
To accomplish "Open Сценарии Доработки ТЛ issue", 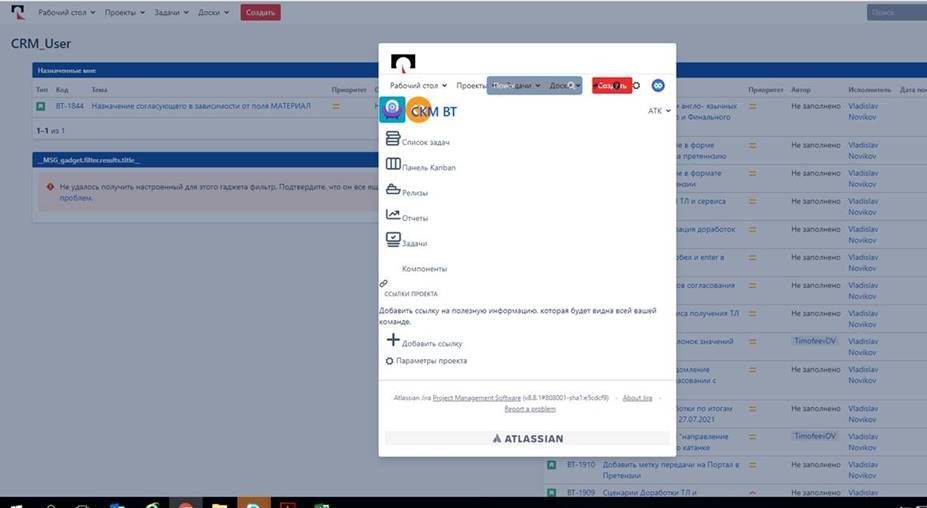I will [x=650, y=493].
